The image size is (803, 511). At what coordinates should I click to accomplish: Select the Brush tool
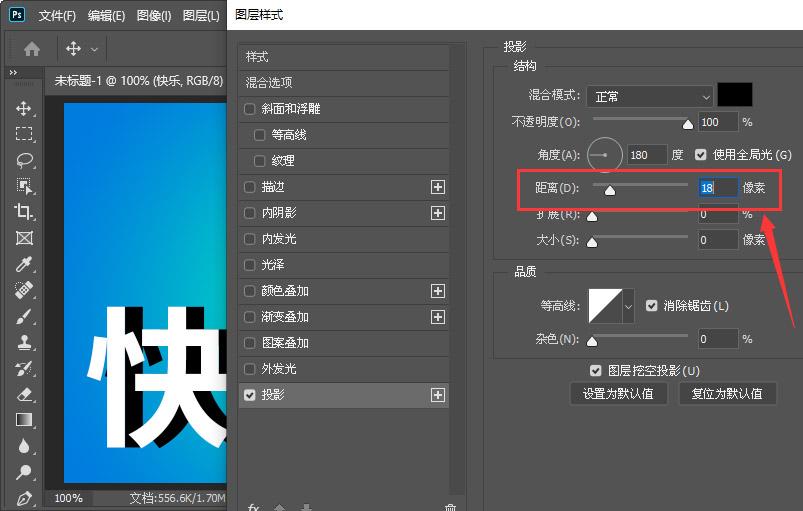click(x=24, y=316)
